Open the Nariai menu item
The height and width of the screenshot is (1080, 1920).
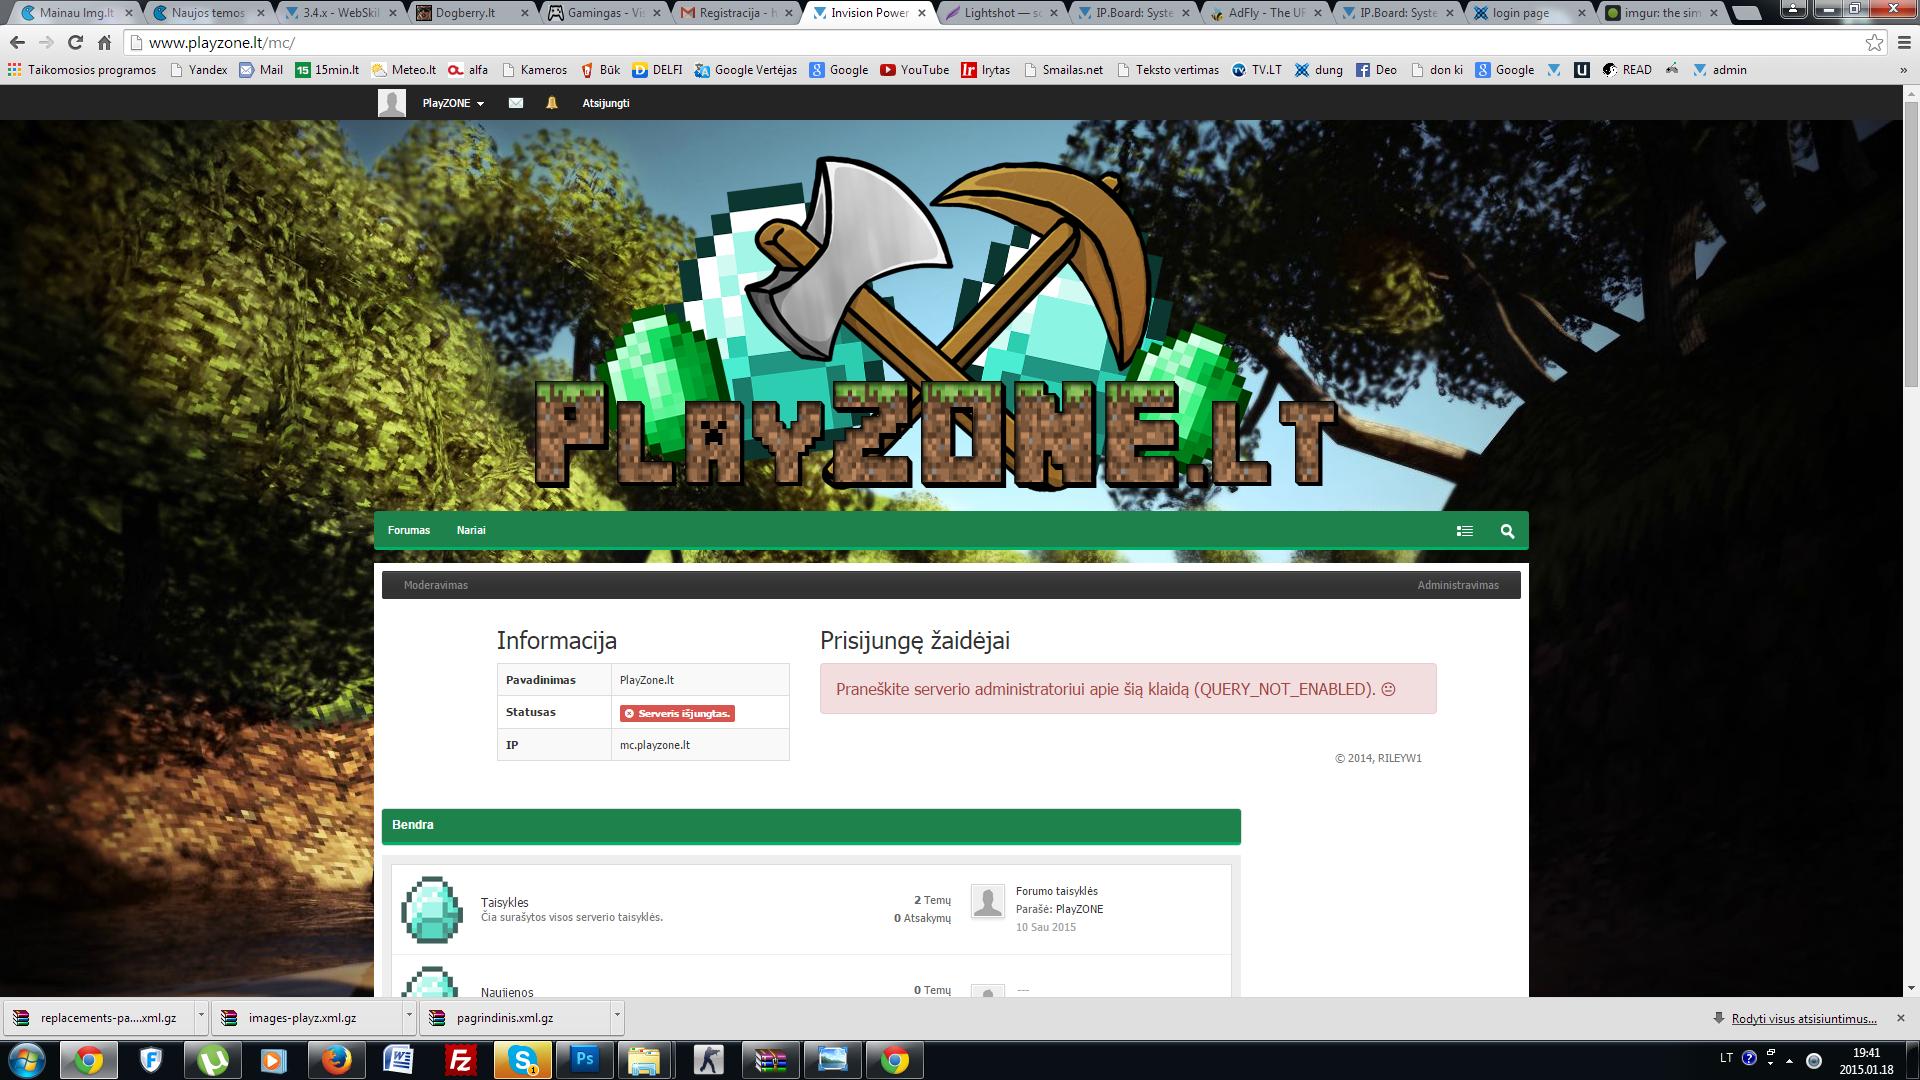(x=471, y=530)
